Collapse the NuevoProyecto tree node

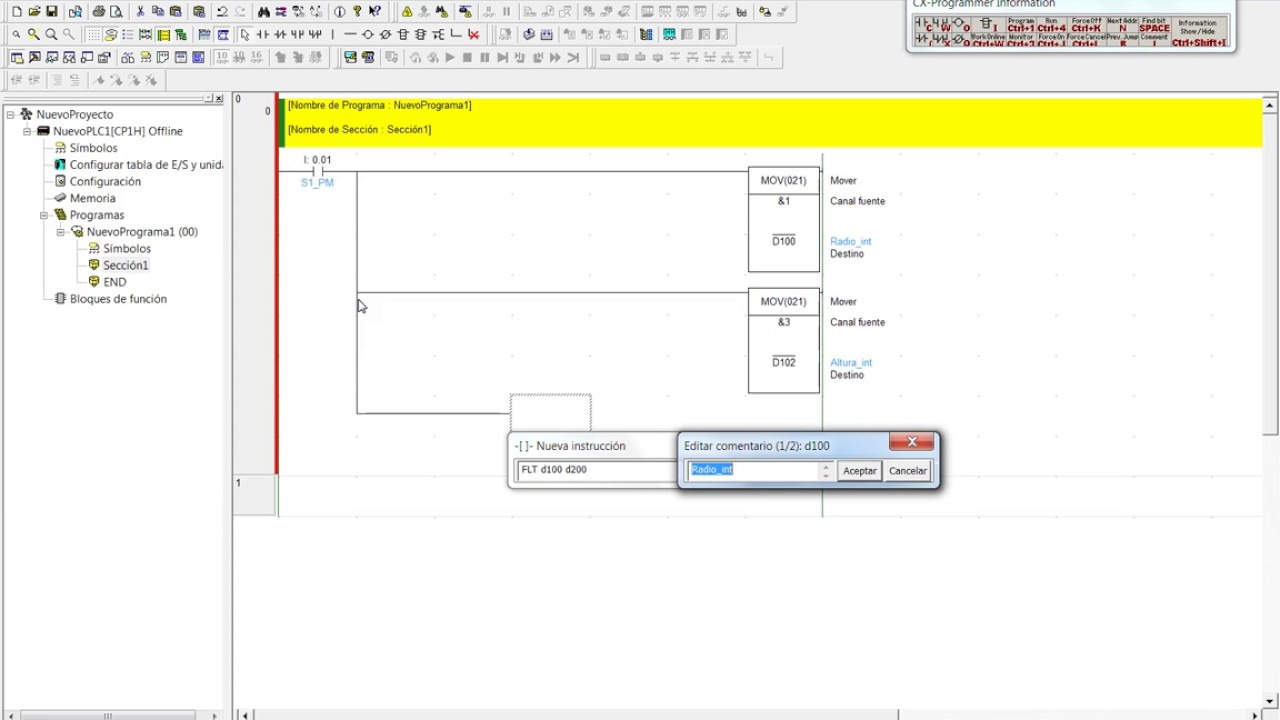point(11,114)
